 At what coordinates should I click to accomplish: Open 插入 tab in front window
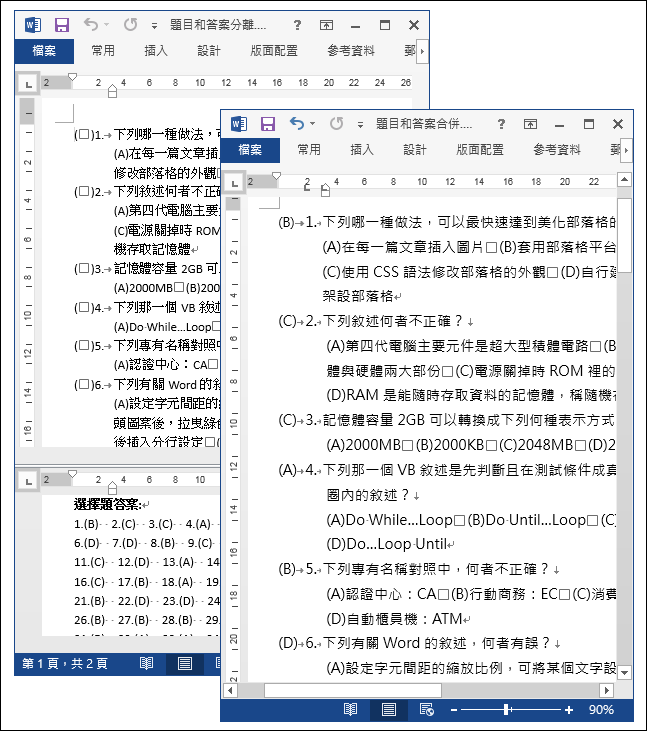362,150
